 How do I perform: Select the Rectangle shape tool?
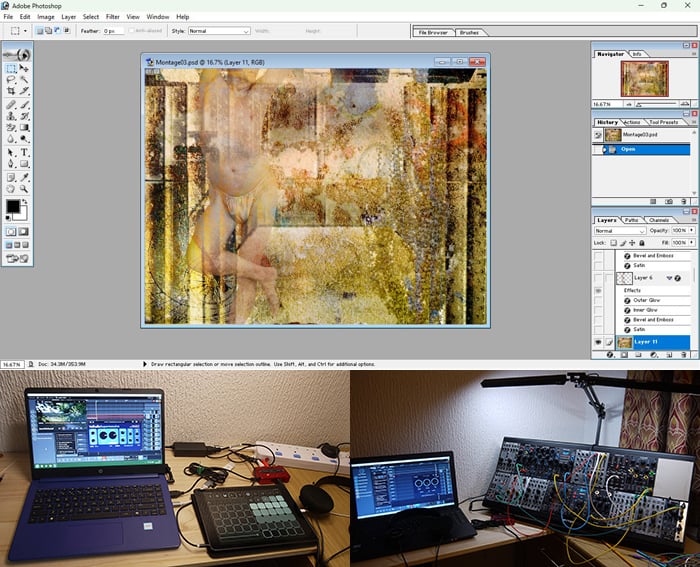click(x=24, y=164)
